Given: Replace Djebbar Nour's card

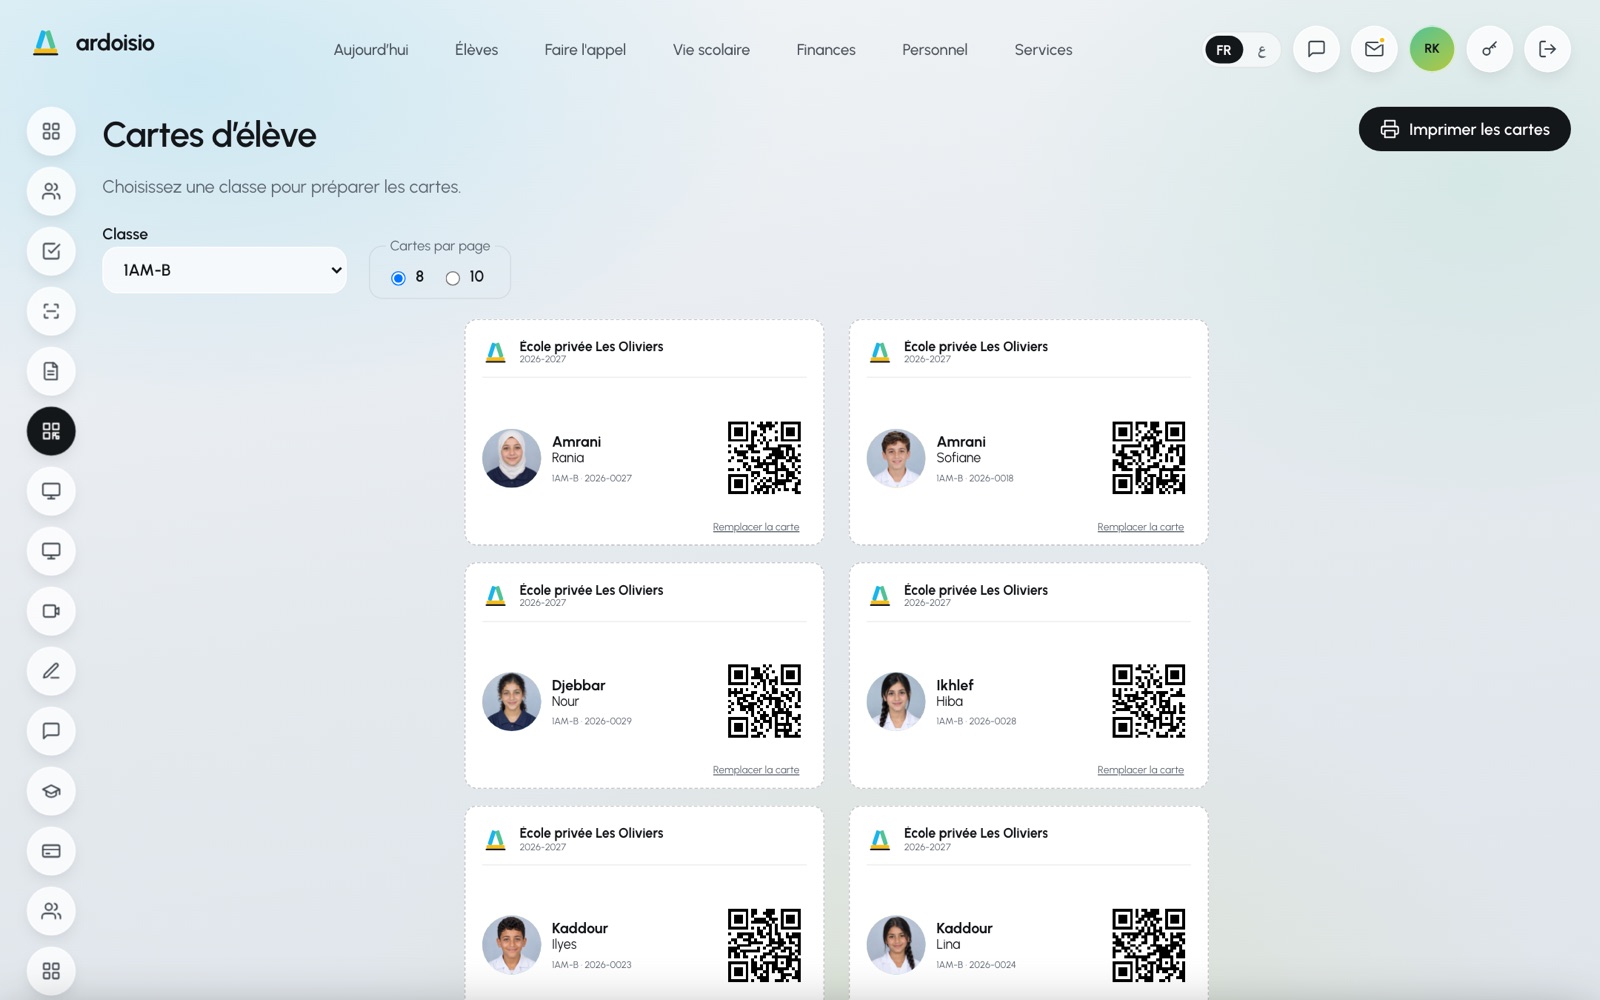Looking at the screenshot, I should click(756, 770).
